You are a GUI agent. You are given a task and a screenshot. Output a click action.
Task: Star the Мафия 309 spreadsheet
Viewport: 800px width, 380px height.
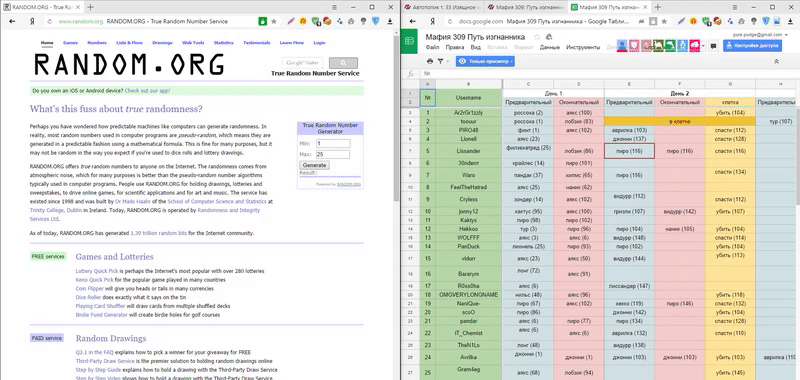click(537, 37)
